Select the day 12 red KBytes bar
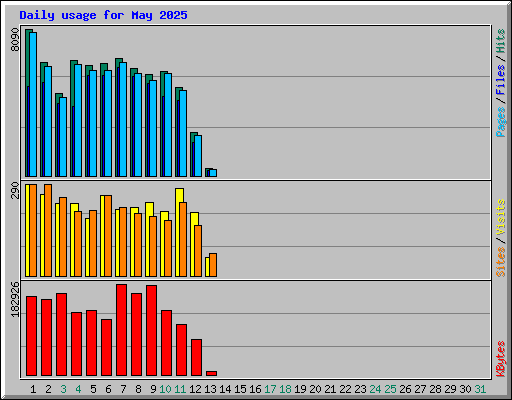Image resolution: width=512 pixels, height=400 pixels. [x=196, y=357]
